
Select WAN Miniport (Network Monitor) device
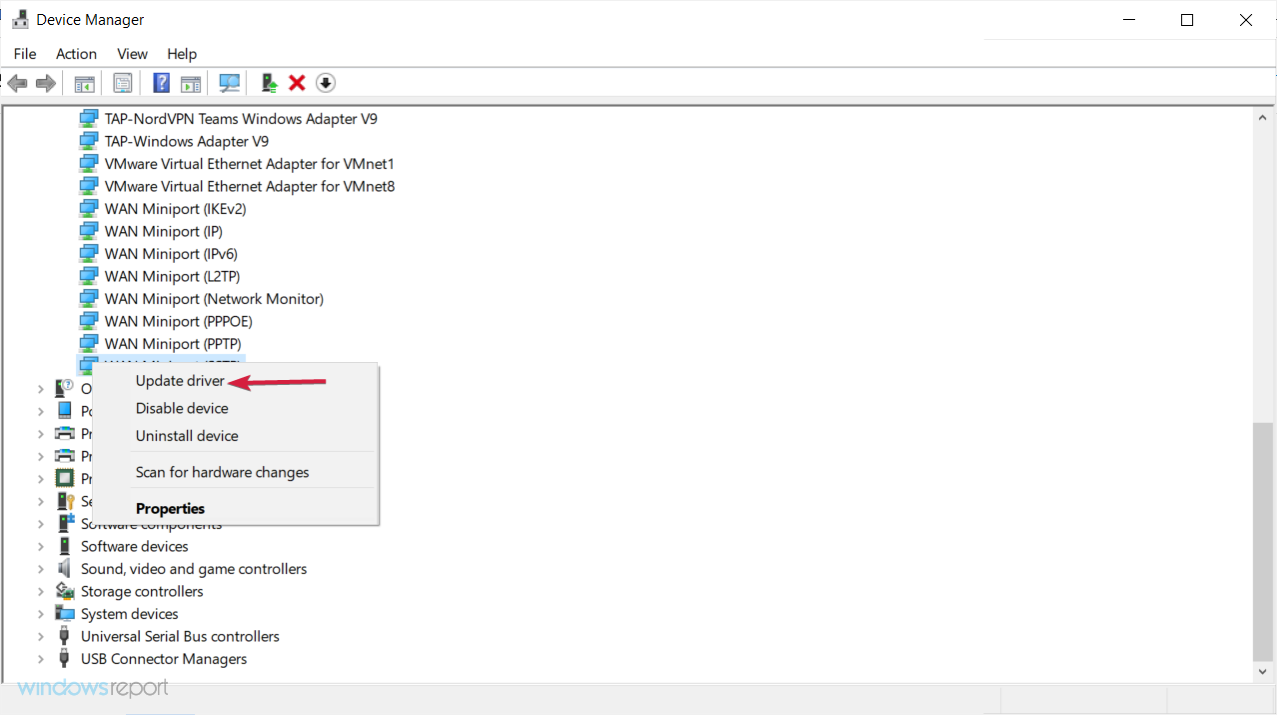(214, 299)
